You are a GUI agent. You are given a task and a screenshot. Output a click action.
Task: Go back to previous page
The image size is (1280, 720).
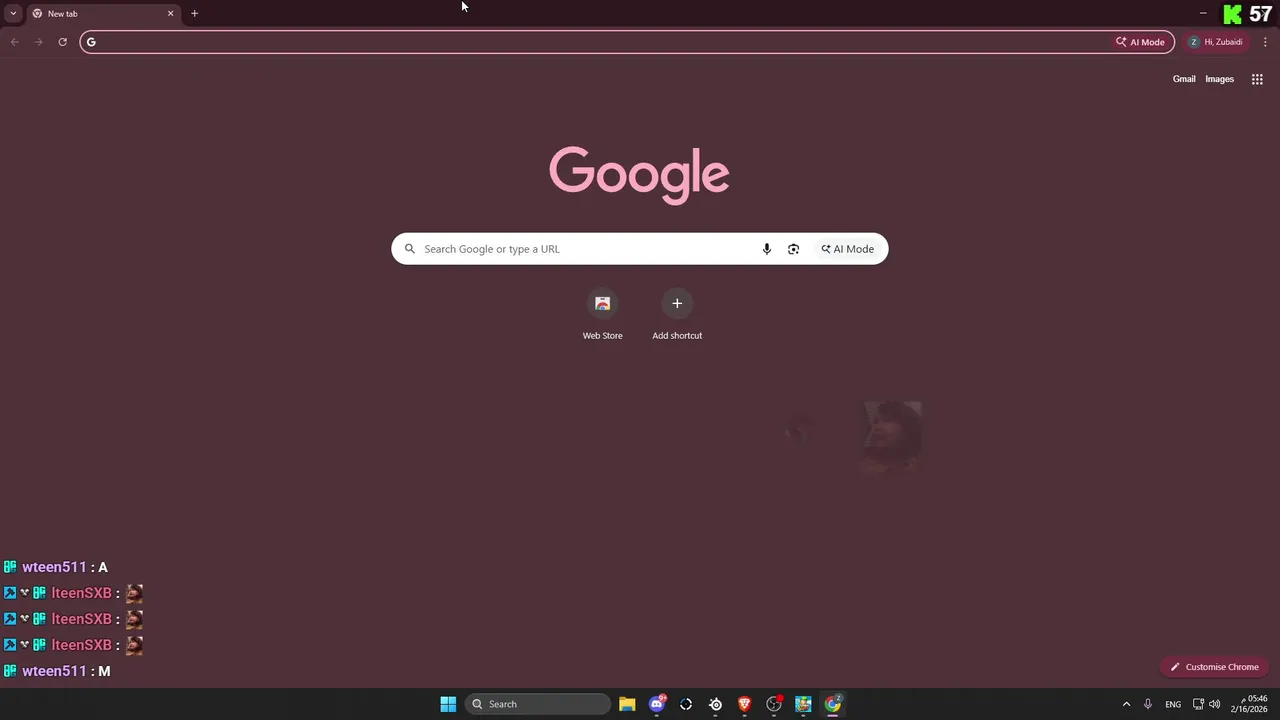14,42
